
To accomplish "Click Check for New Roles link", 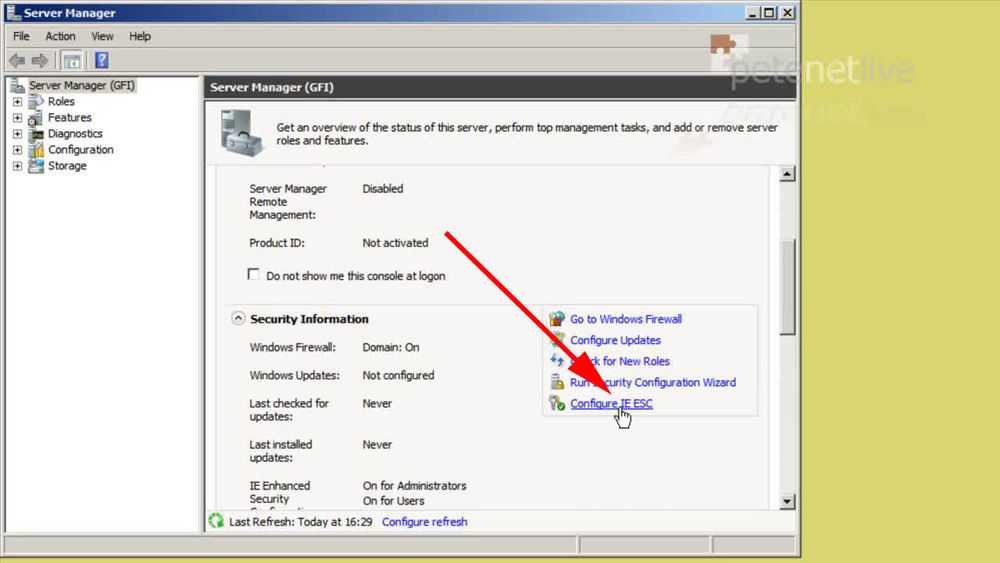I will [620, 361].
